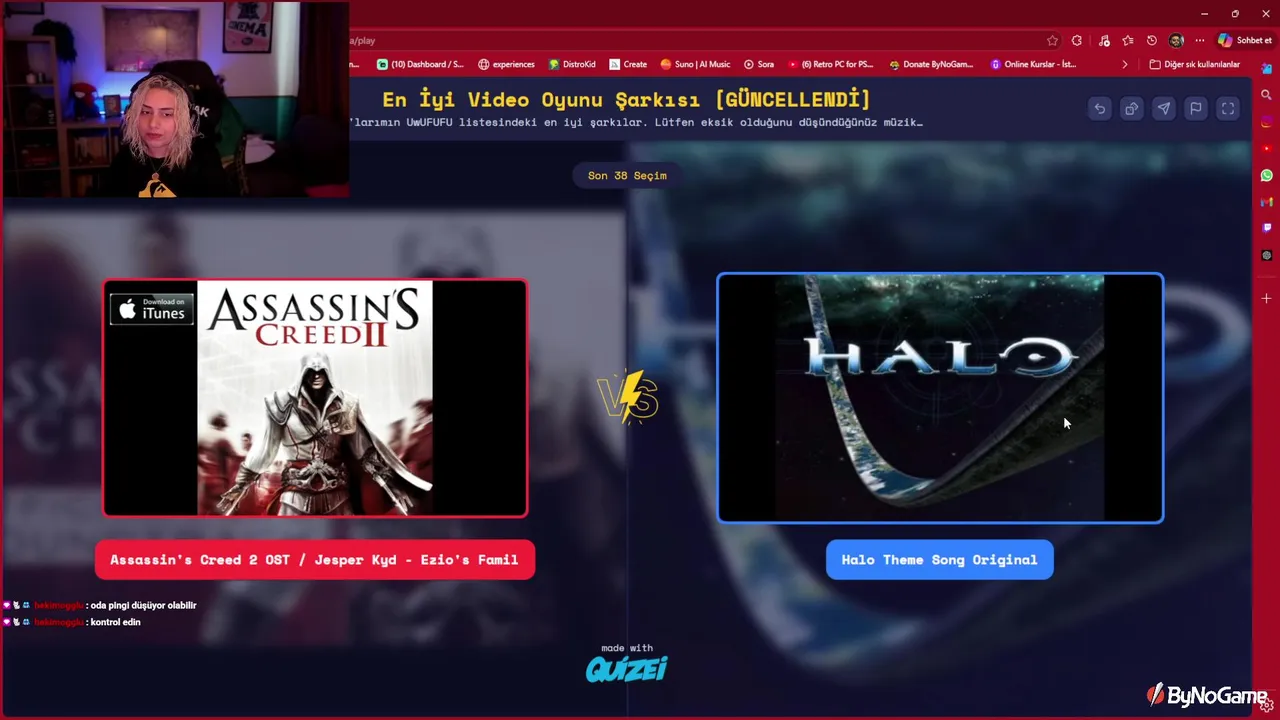This screenshot has width=1280, height=720.
Task: Click the quiz description text under title
Action: [636, 122]
